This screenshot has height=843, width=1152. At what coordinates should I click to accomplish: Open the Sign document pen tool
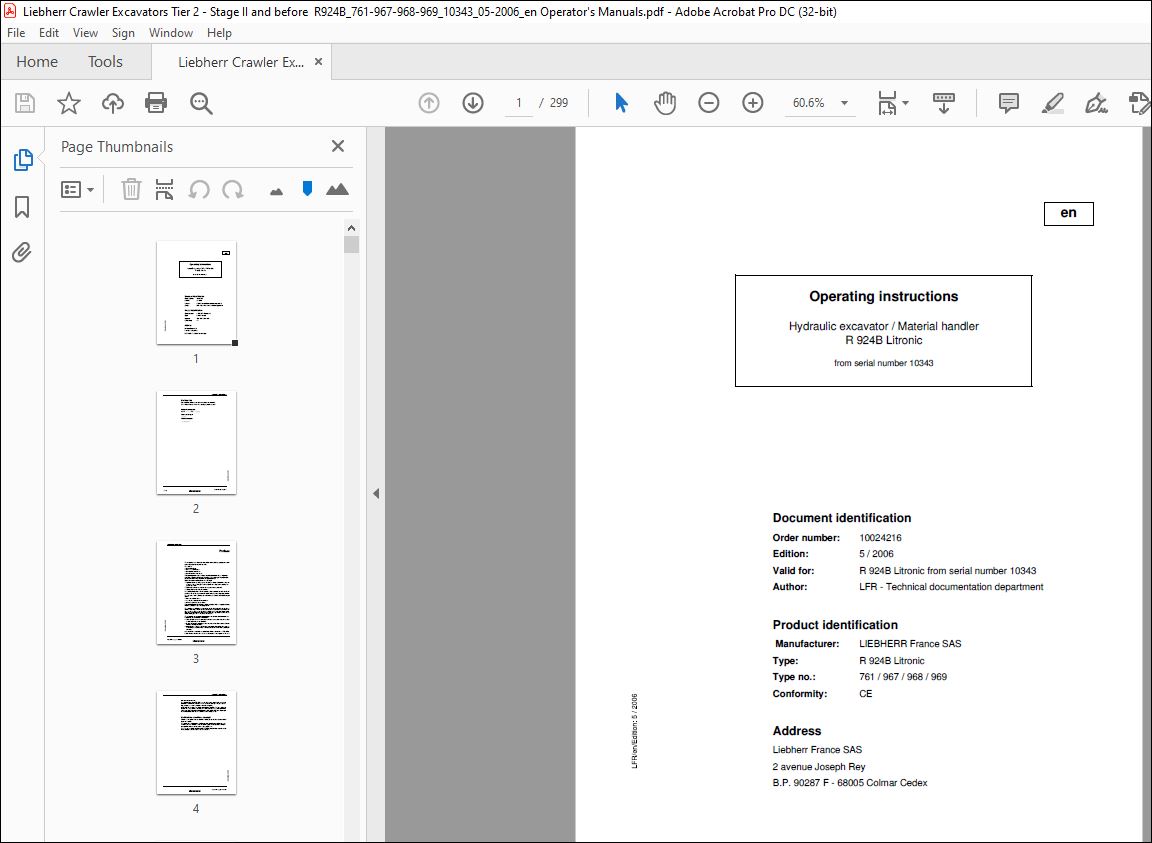tap(1096, 103)
